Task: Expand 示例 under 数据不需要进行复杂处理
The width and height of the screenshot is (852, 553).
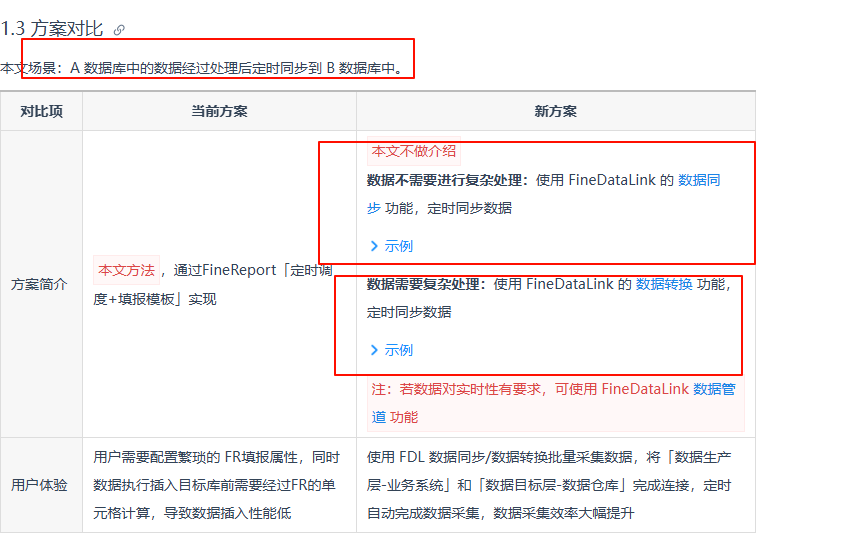Action: pyautogui.click(x=392, y=246)
